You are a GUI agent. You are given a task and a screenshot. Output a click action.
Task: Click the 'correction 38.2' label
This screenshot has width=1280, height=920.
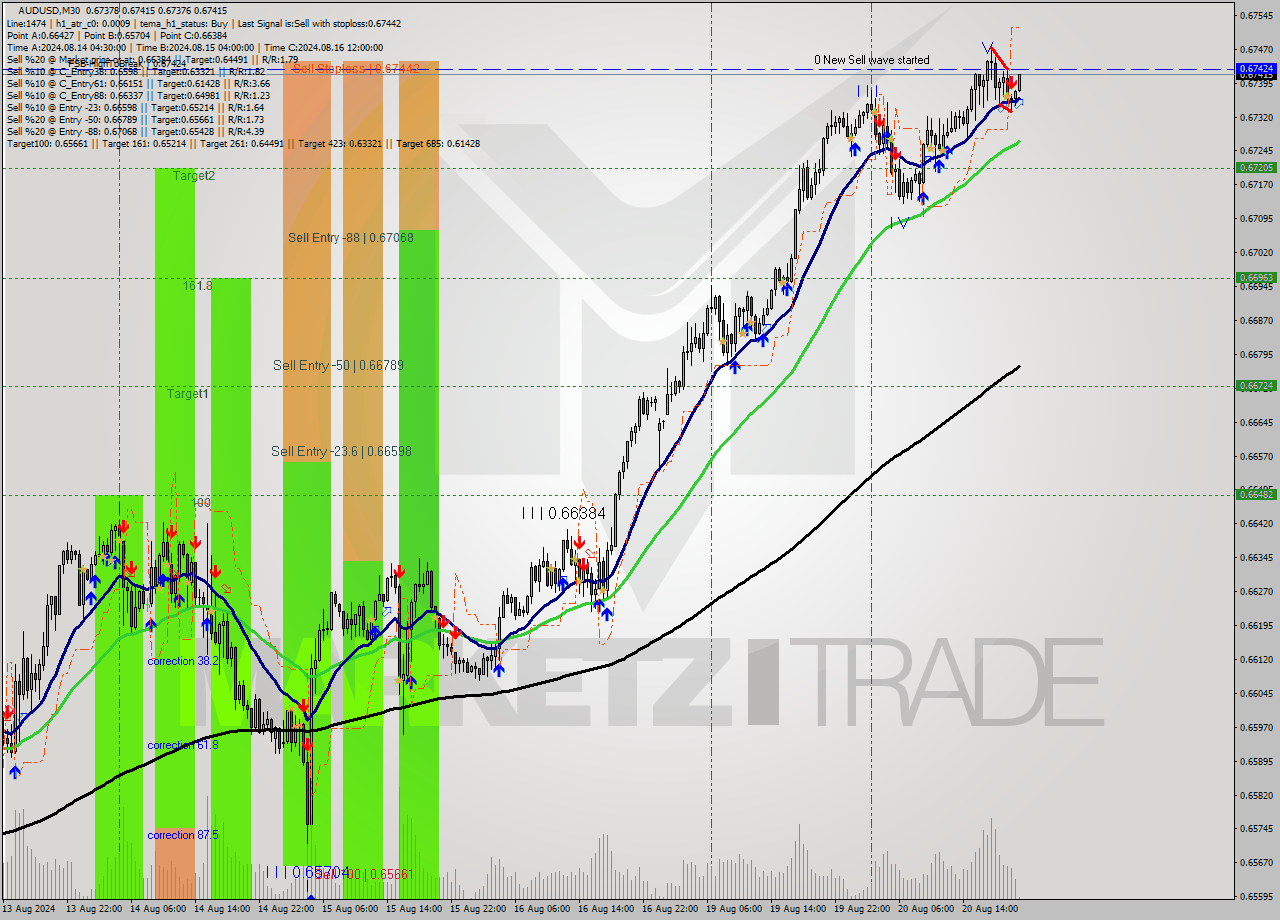tap(183, 662)
